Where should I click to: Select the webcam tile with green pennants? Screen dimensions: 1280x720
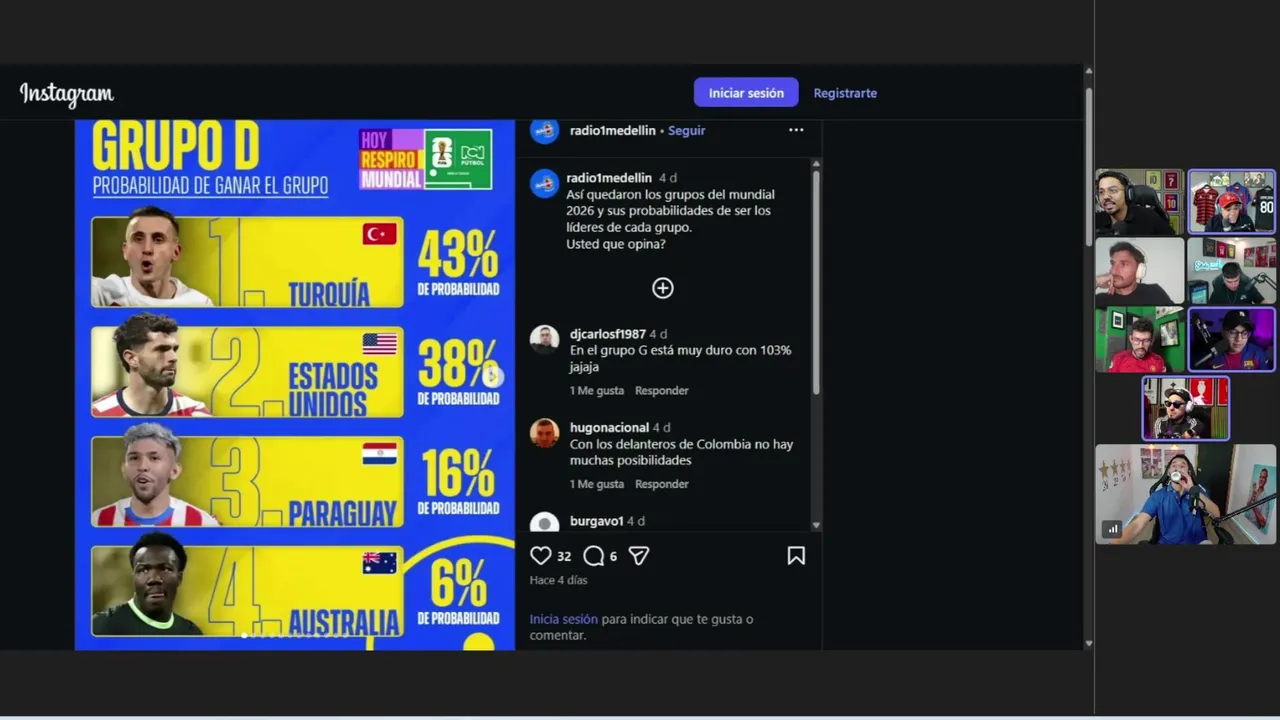coord(1139,340)
